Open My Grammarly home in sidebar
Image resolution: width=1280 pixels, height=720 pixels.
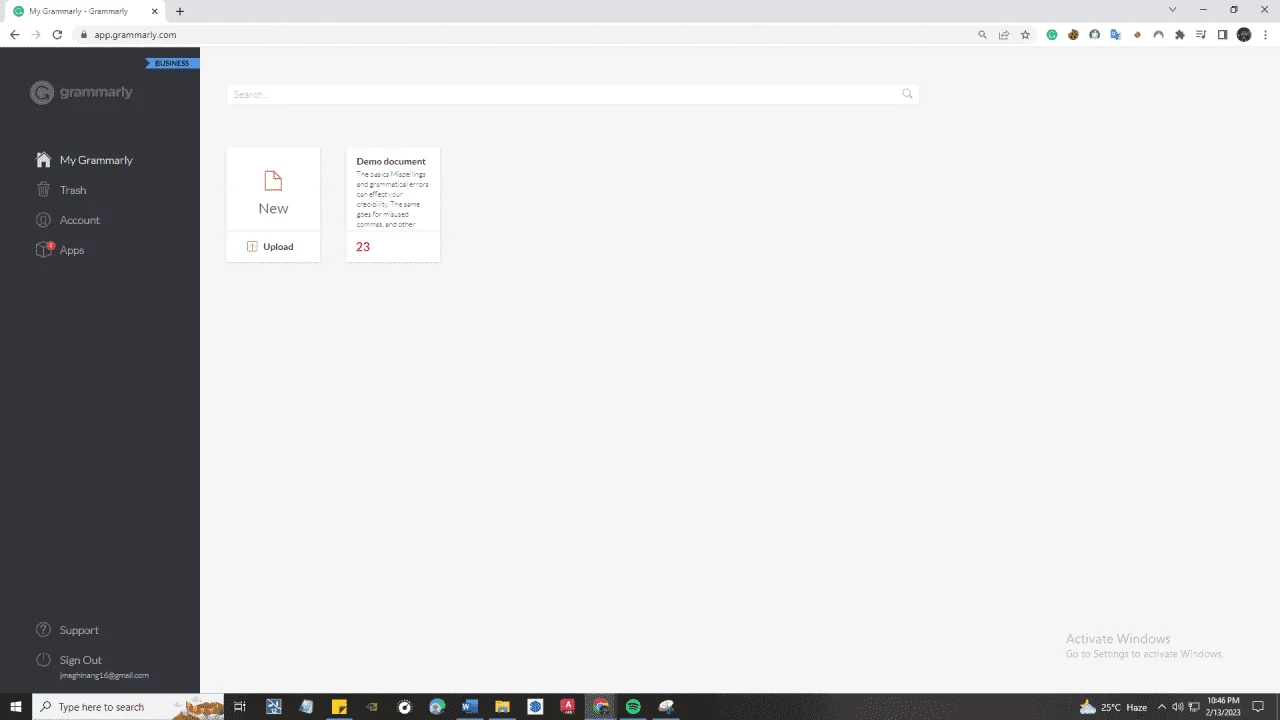click(x=84, y=160)
